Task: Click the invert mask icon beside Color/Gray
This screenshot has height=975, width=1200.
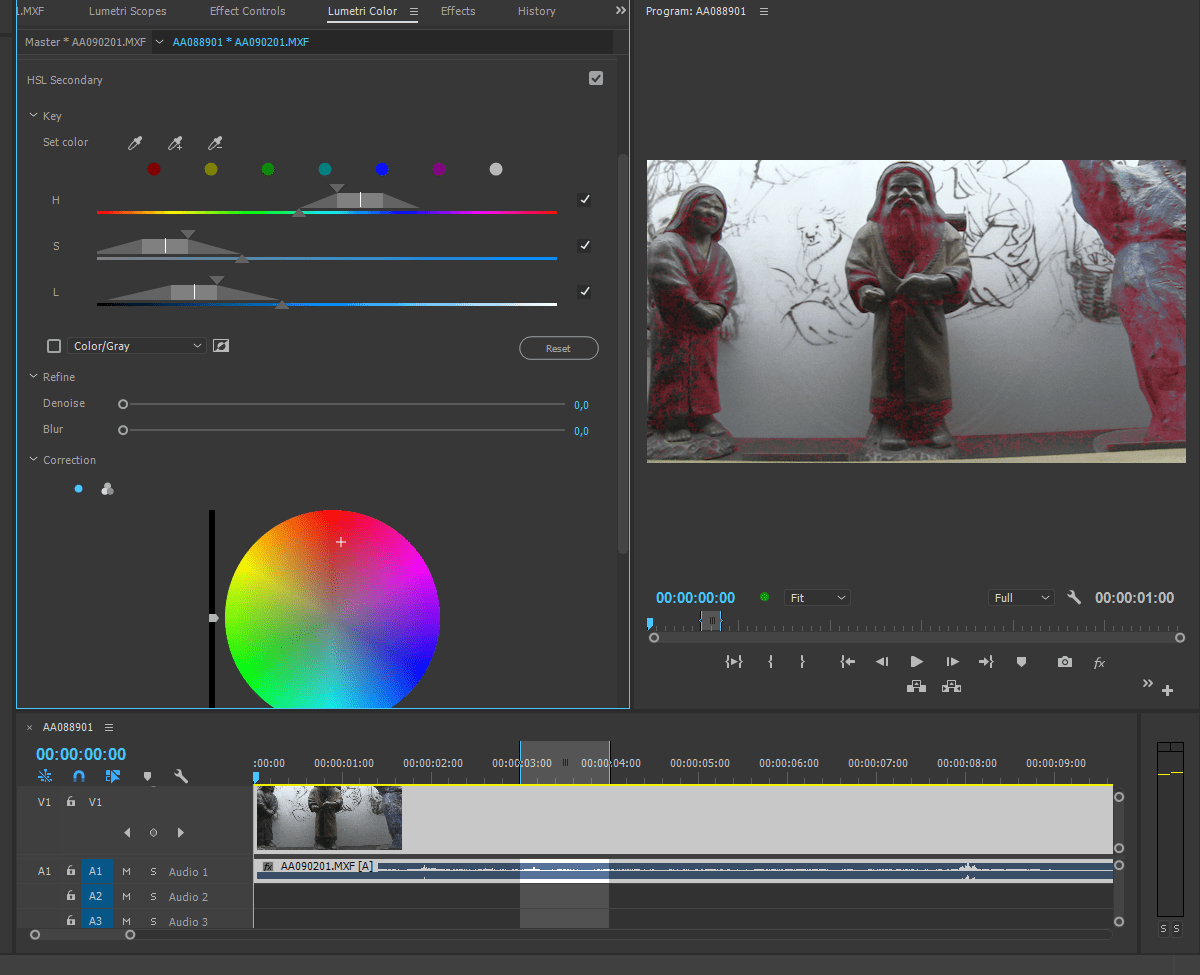Action: pos(221,346)
